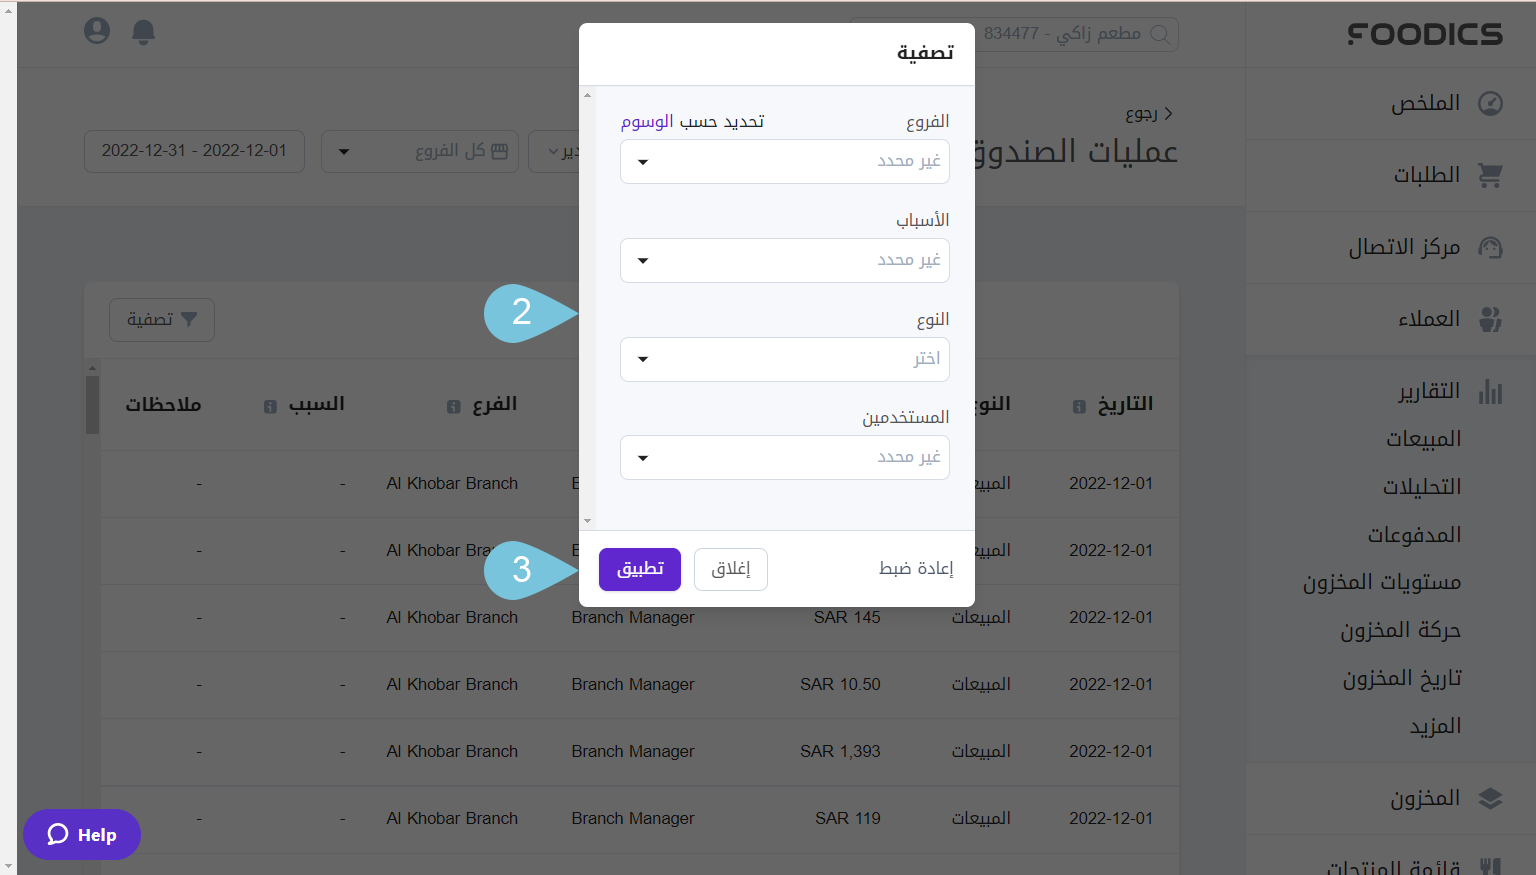Click the filter funnel icon on تصفية button
Screen dimensions: 1536x875
(x=190, y=319)
